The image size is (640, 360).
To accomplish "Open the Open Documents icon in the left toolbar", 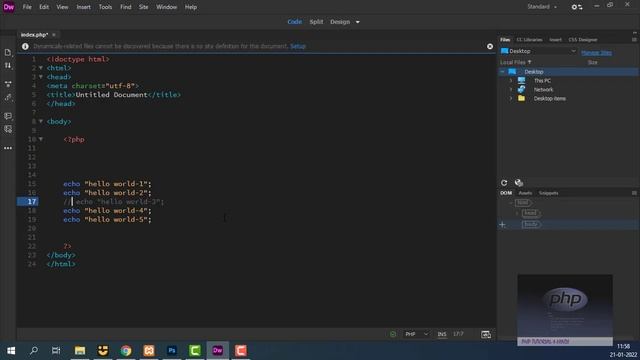I will [x=8, y=52].
